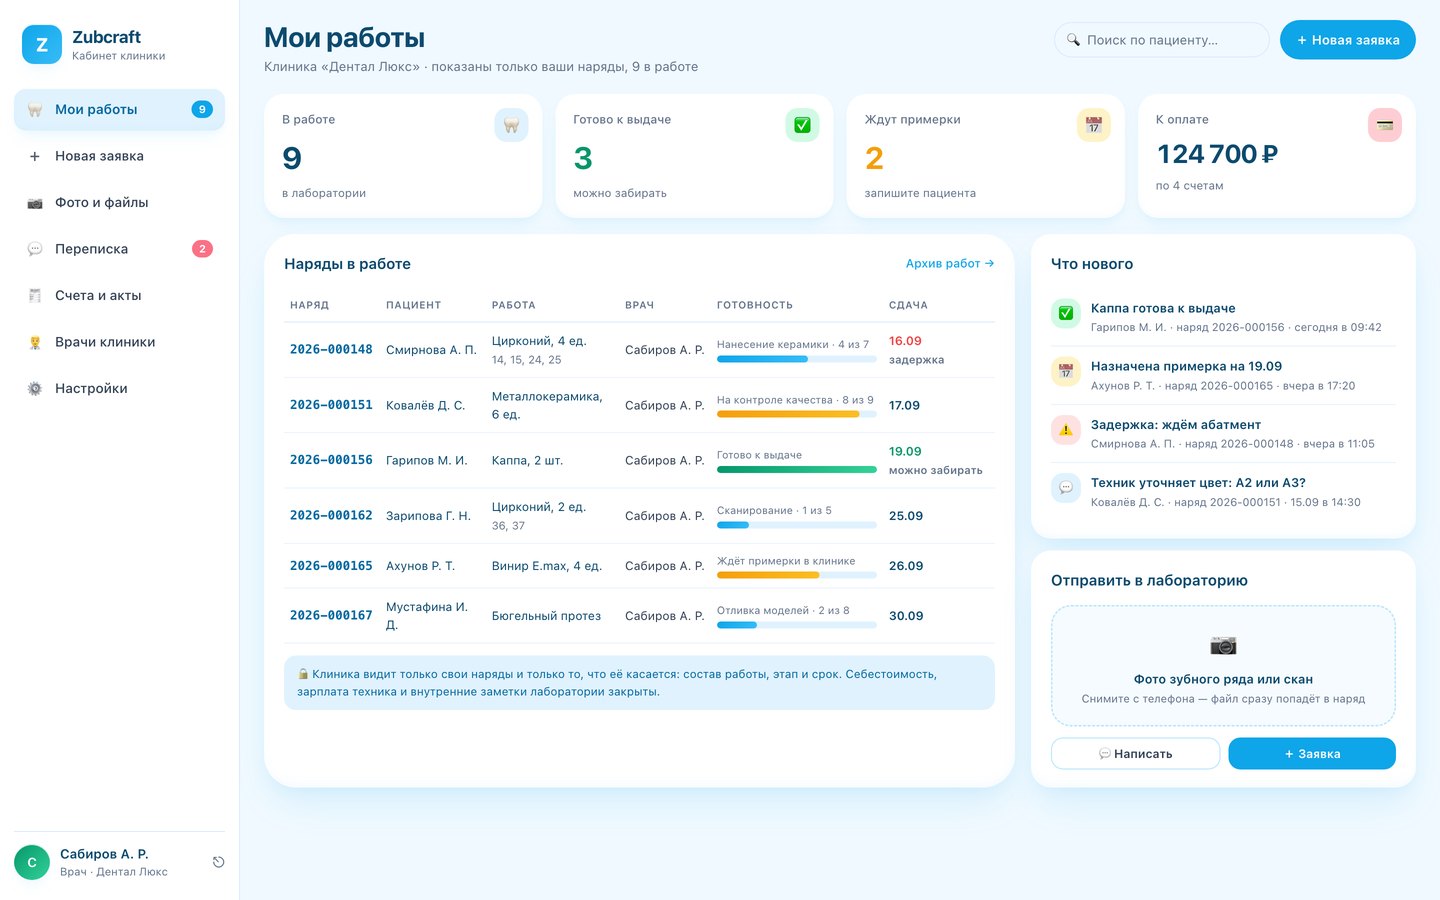Viewport: 1440px width, 900px height.
Task: Click the 124 700 ₽ amount
Action: click(x=1217, y=154)
